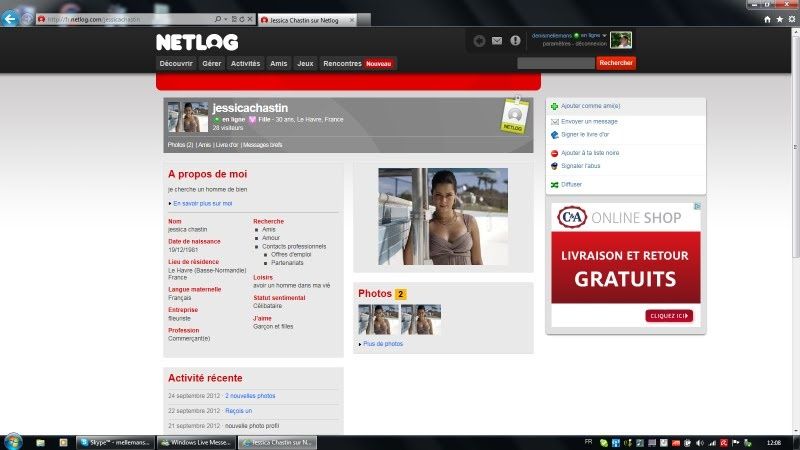Click the address bar search magnifier icon

click(x=218, y=19)
